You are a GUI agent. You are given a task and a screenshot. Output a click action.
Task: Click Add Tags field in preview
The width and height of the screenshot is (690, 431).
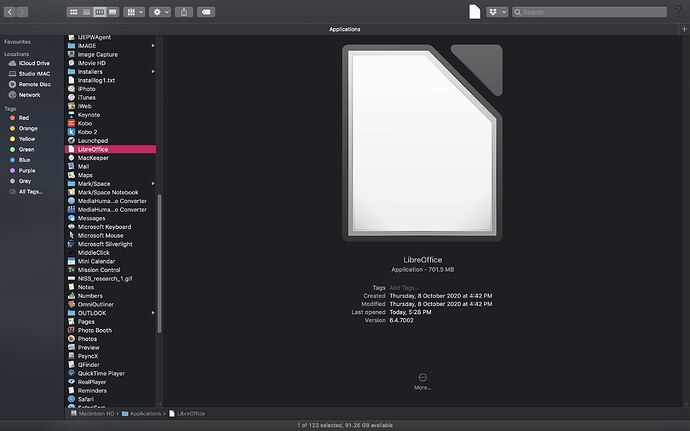click(x=404, y=288)
